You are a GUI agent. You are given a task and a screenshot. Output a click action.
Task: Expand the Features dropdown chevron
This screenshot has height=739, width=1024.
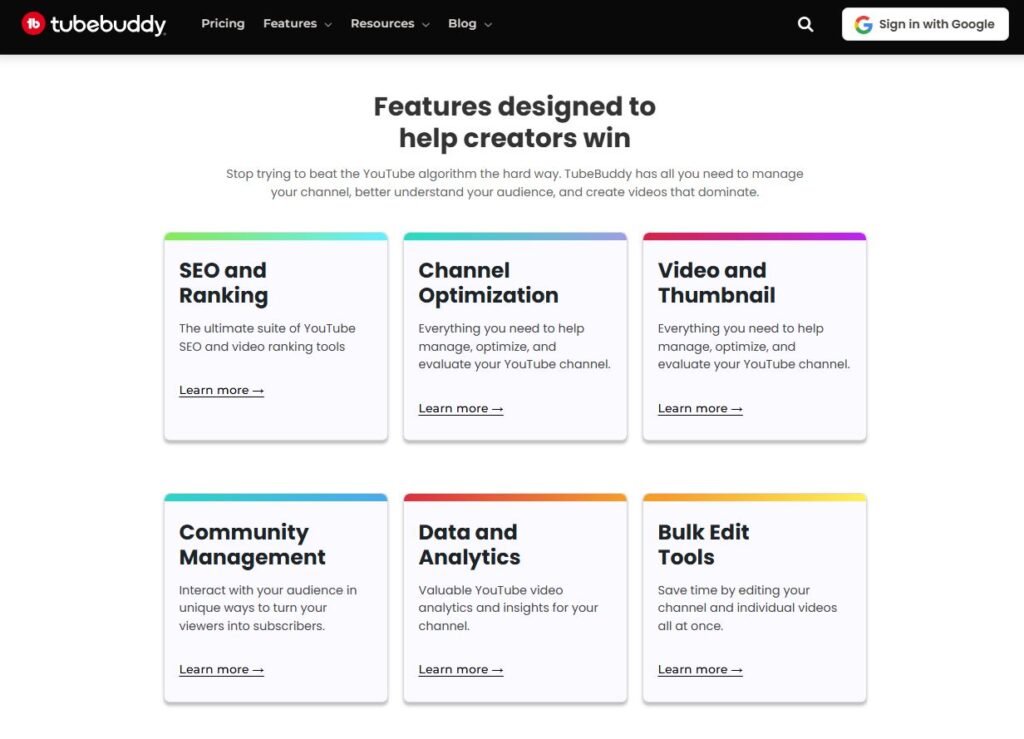point(327,24)
